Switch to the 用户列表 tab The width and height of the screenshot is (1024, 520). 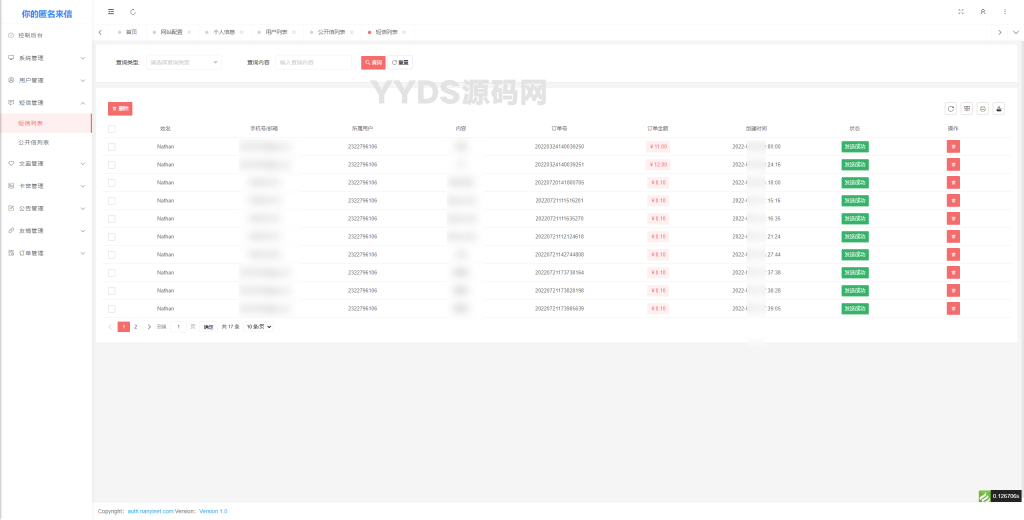276,32
